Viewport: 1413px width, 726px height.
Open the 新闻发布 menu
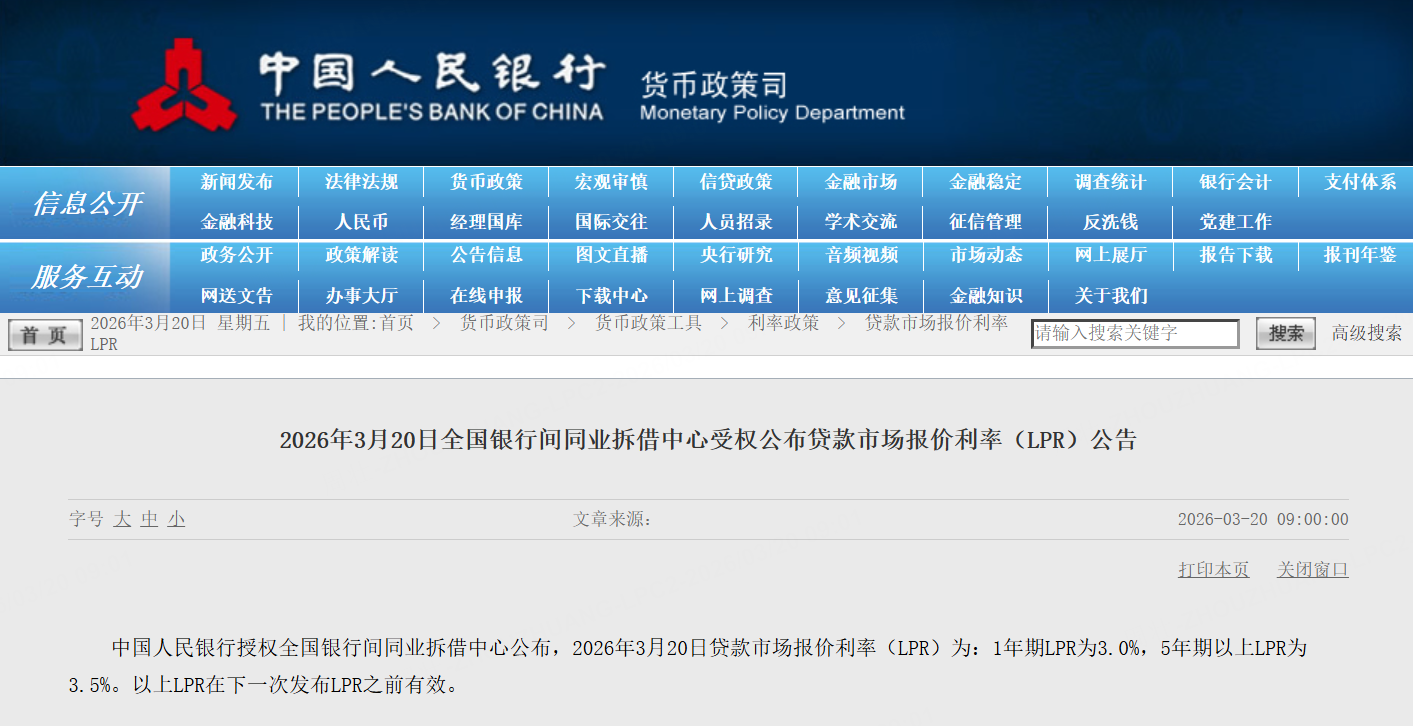(236, 182)
